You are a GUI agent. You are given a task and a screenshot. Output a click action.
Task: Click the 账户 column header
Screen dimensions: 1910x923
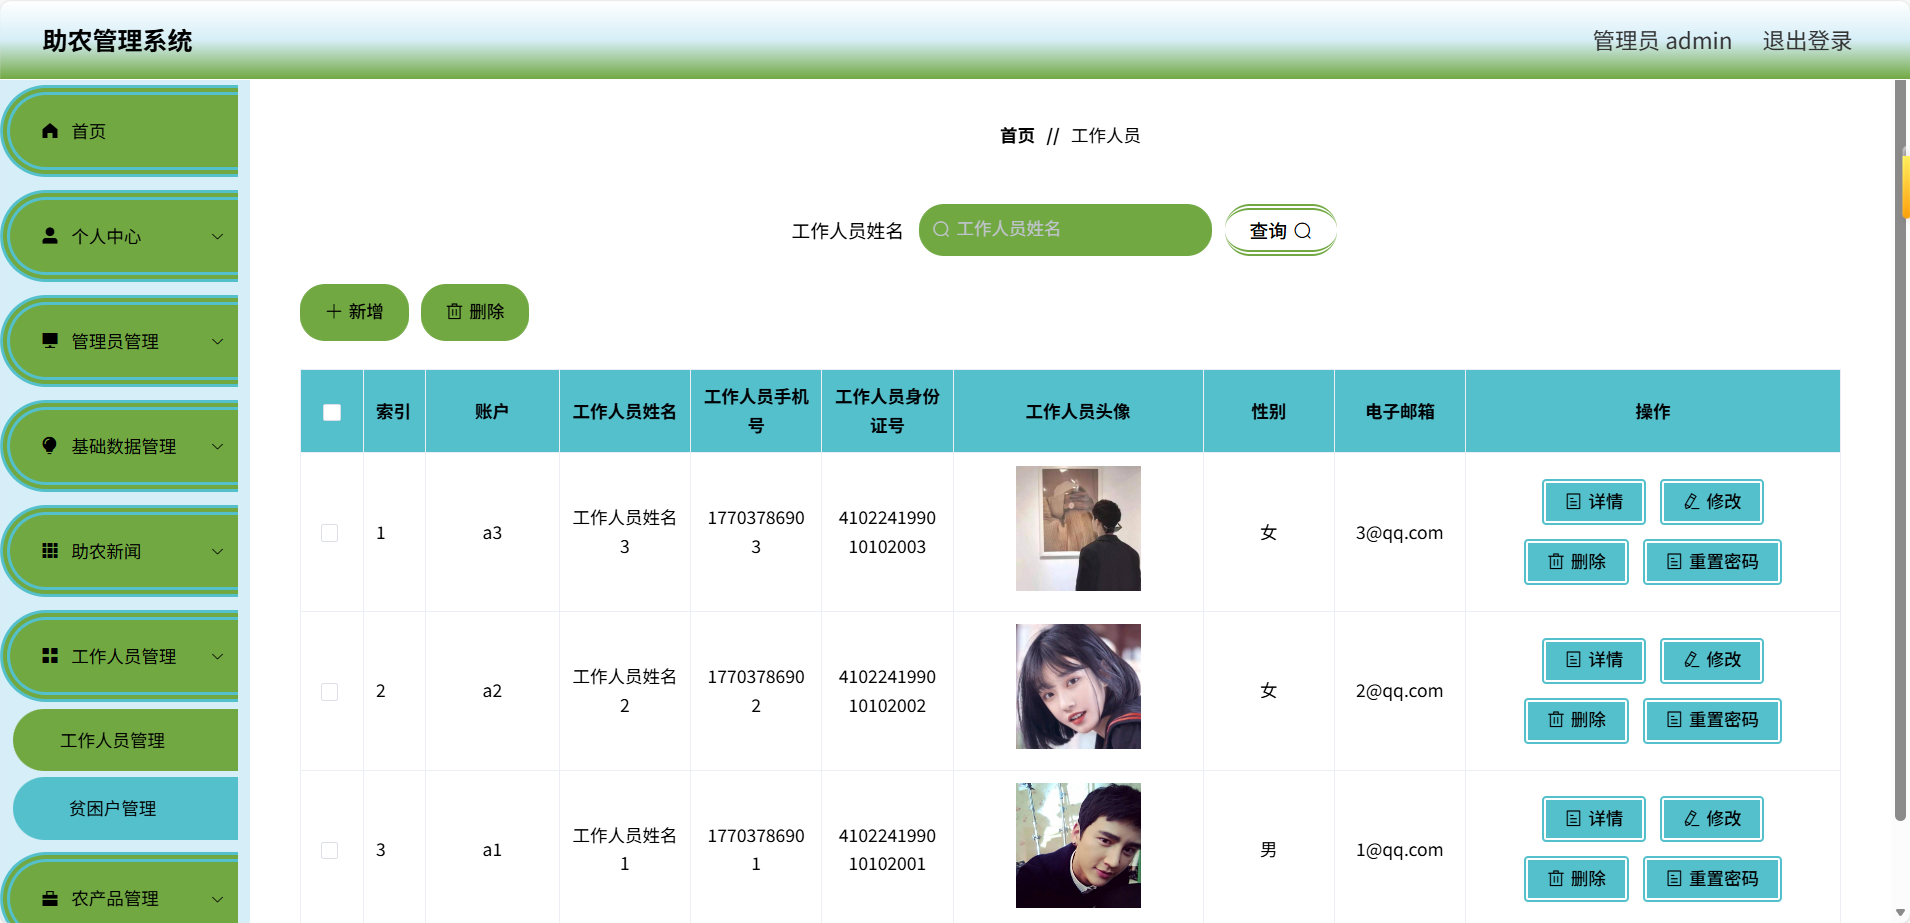tap(492, 412)
